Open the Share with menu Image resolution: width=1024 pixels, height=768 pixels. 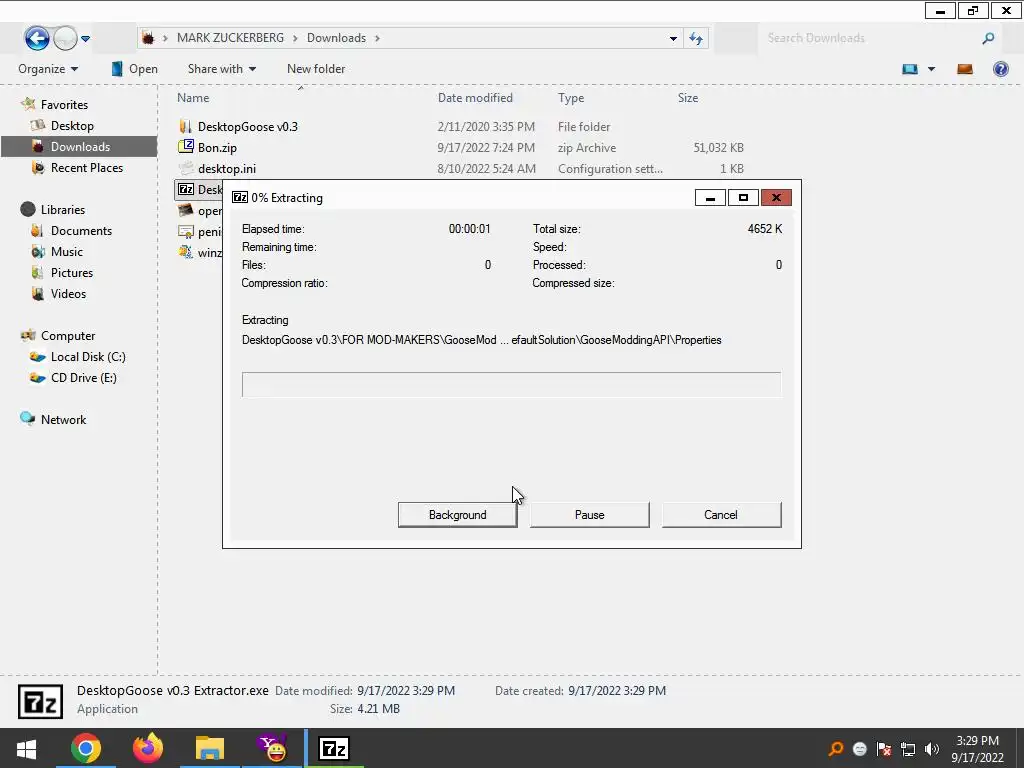click(x=221, y=69)
